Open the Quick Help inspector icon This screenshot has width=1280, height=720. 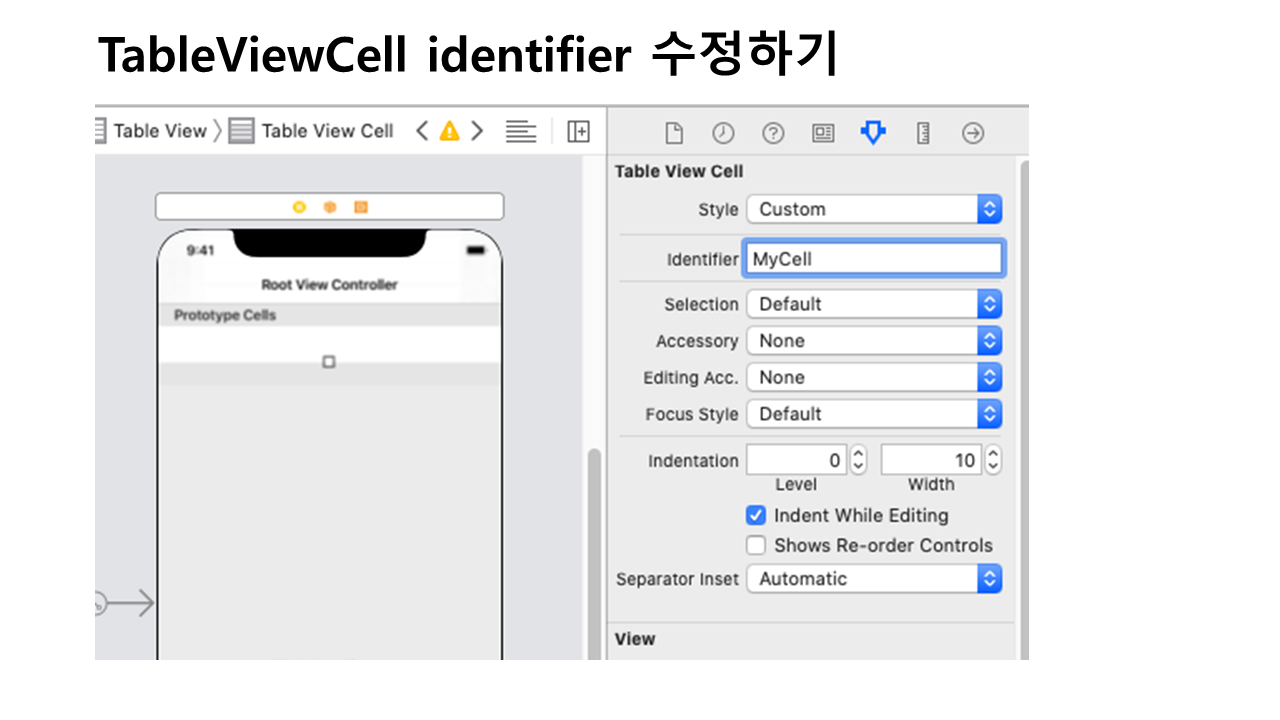[773, 133]
